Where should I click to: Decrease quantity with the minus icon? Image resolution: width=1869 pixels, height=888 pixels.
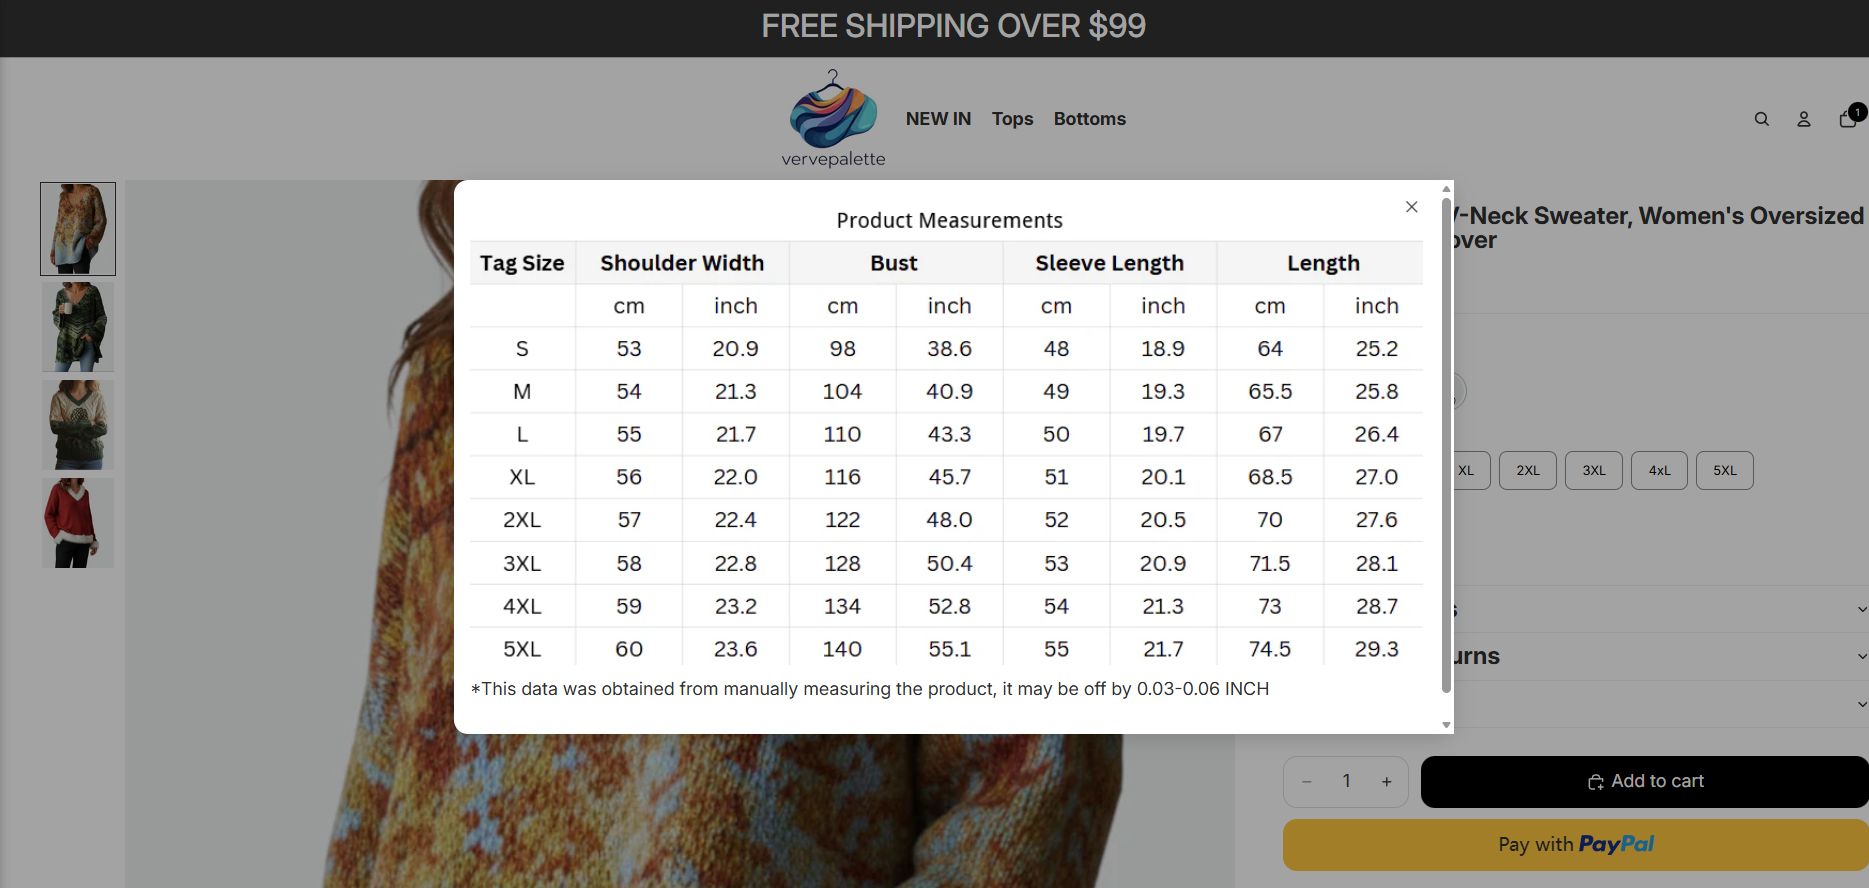pos(1306,782)
